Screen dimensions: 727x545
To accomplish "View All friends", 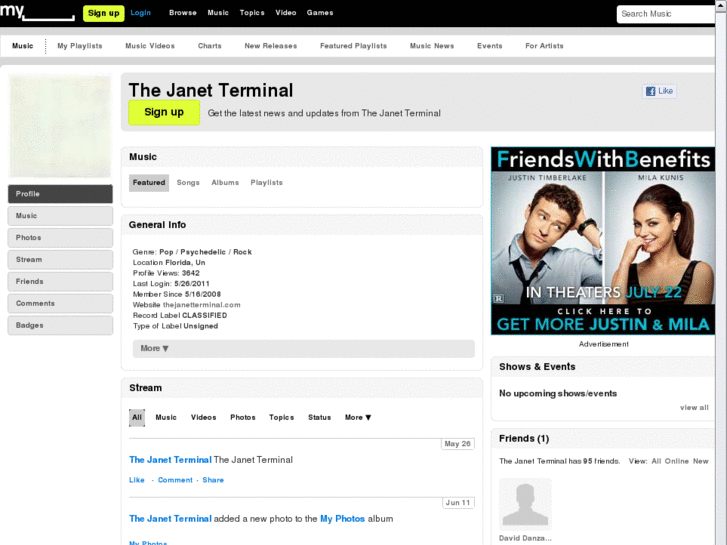I will coord(656,461).
